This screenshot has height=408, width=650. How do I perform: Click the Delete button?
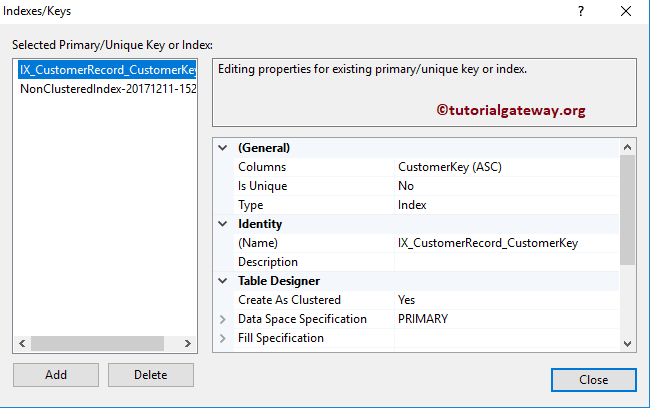point(151,375)
